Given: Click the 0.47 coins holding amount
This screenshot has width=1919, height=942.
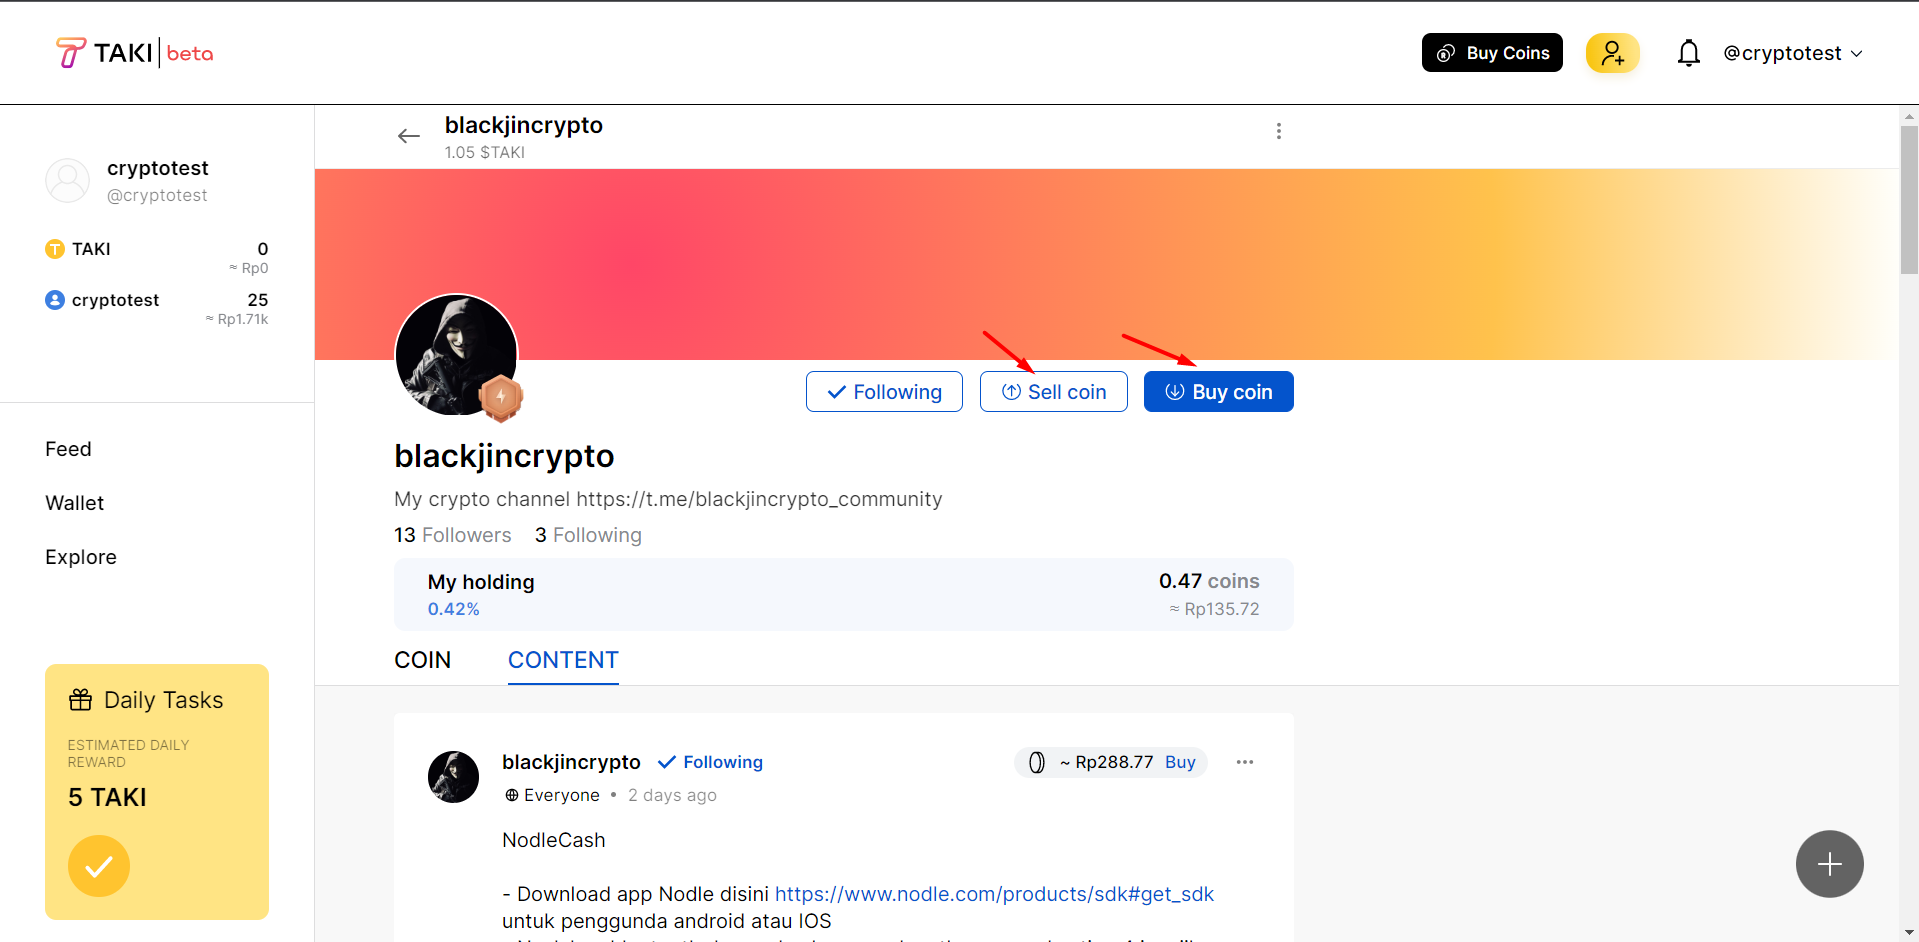Looking at the screenshot, I should [1209, 581].
